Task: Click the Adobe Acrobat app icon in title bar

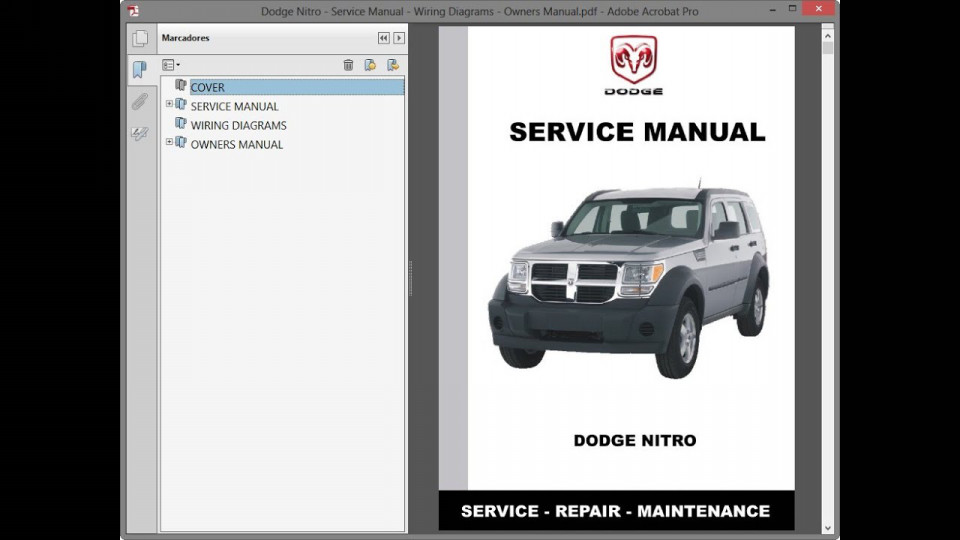Action: pos(133,10)
